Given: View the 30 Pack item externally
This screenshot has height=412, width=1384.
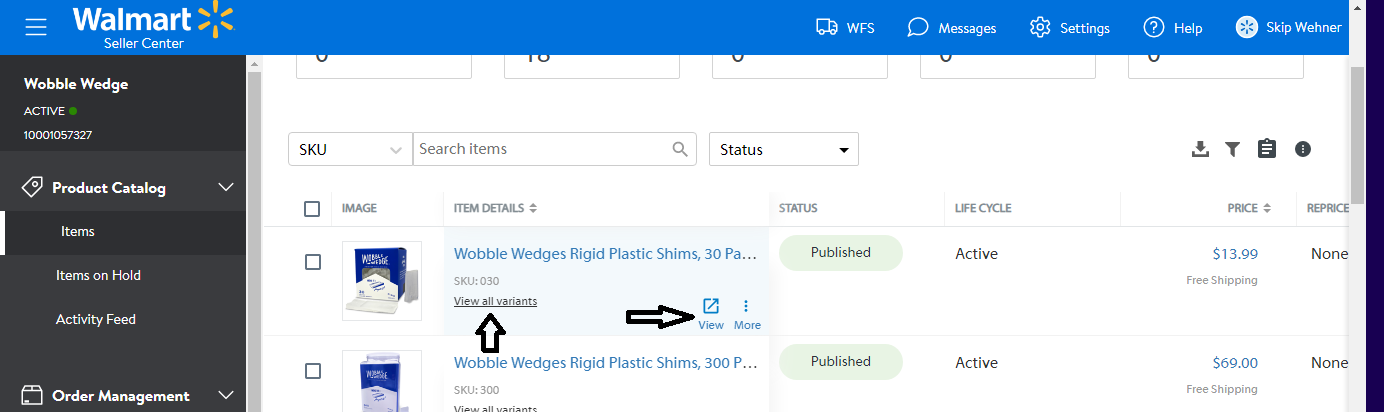Looking at the screenshot, I should tap(711, 314).
